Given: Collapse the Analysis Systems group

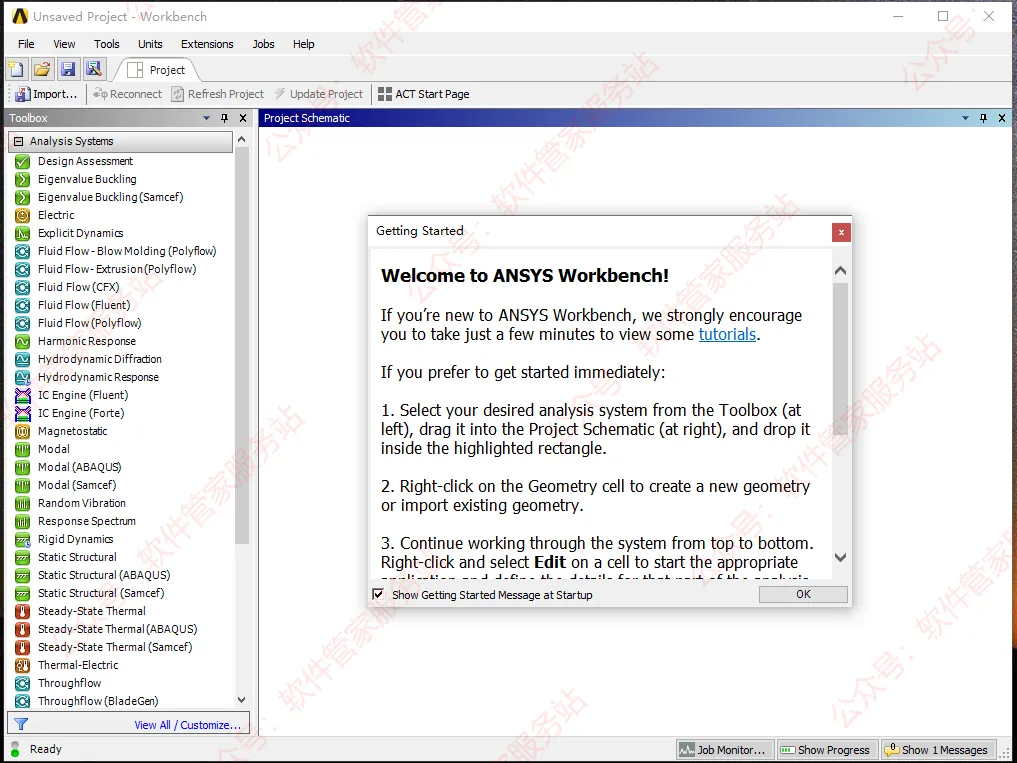Looking at the screenshot, I should tap(18, 141).
